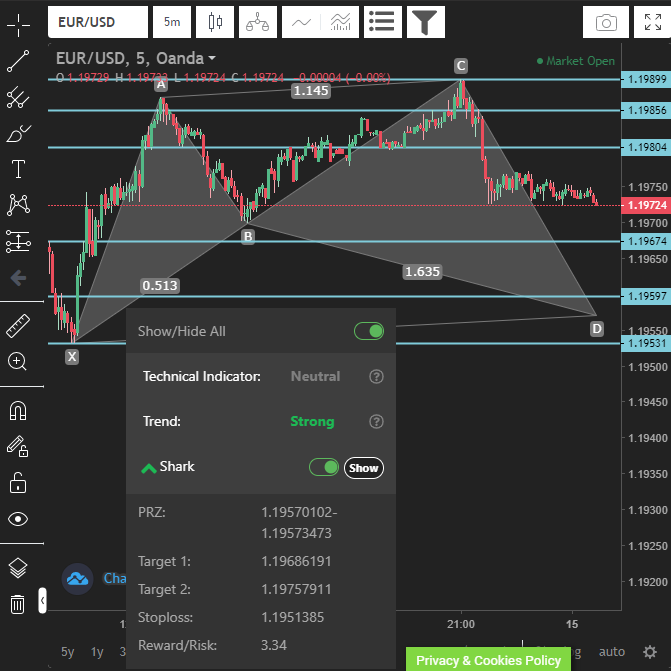Screen dimensions: 671x671
Task: Click the 1.19597 price level label
Action: pyautogui.click(x=646, y=296)
